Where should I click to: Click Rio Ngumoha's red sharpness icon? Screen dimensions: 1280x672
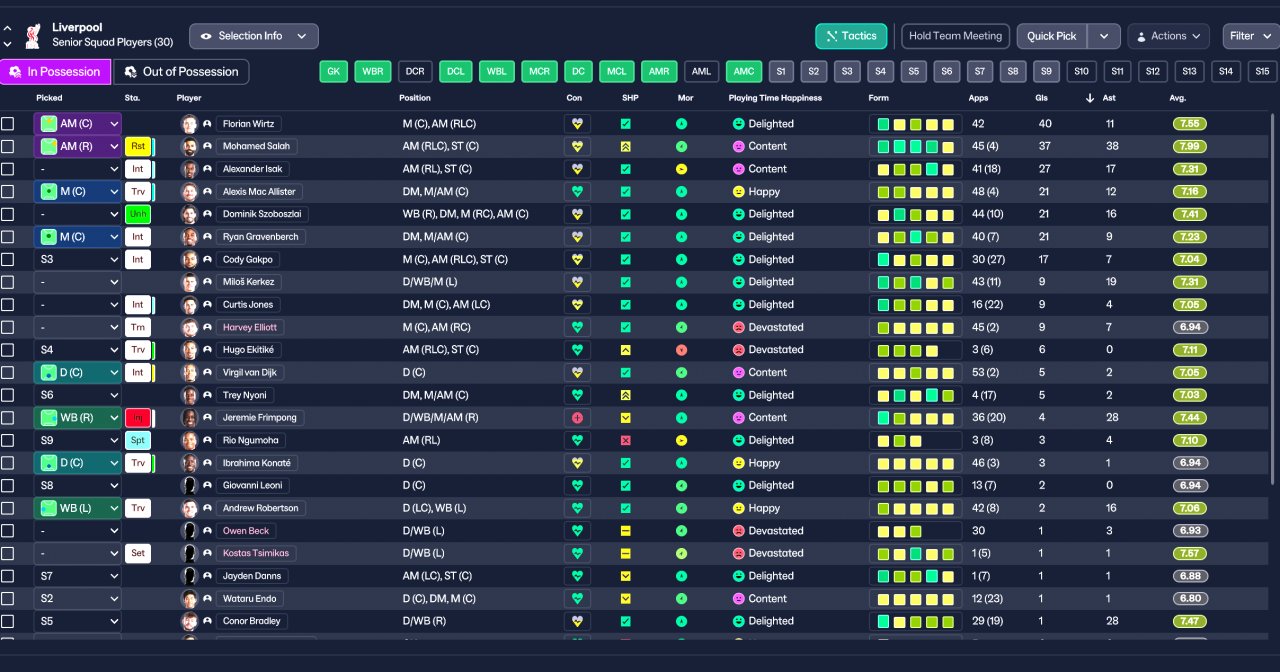click(x=626, y=440)
